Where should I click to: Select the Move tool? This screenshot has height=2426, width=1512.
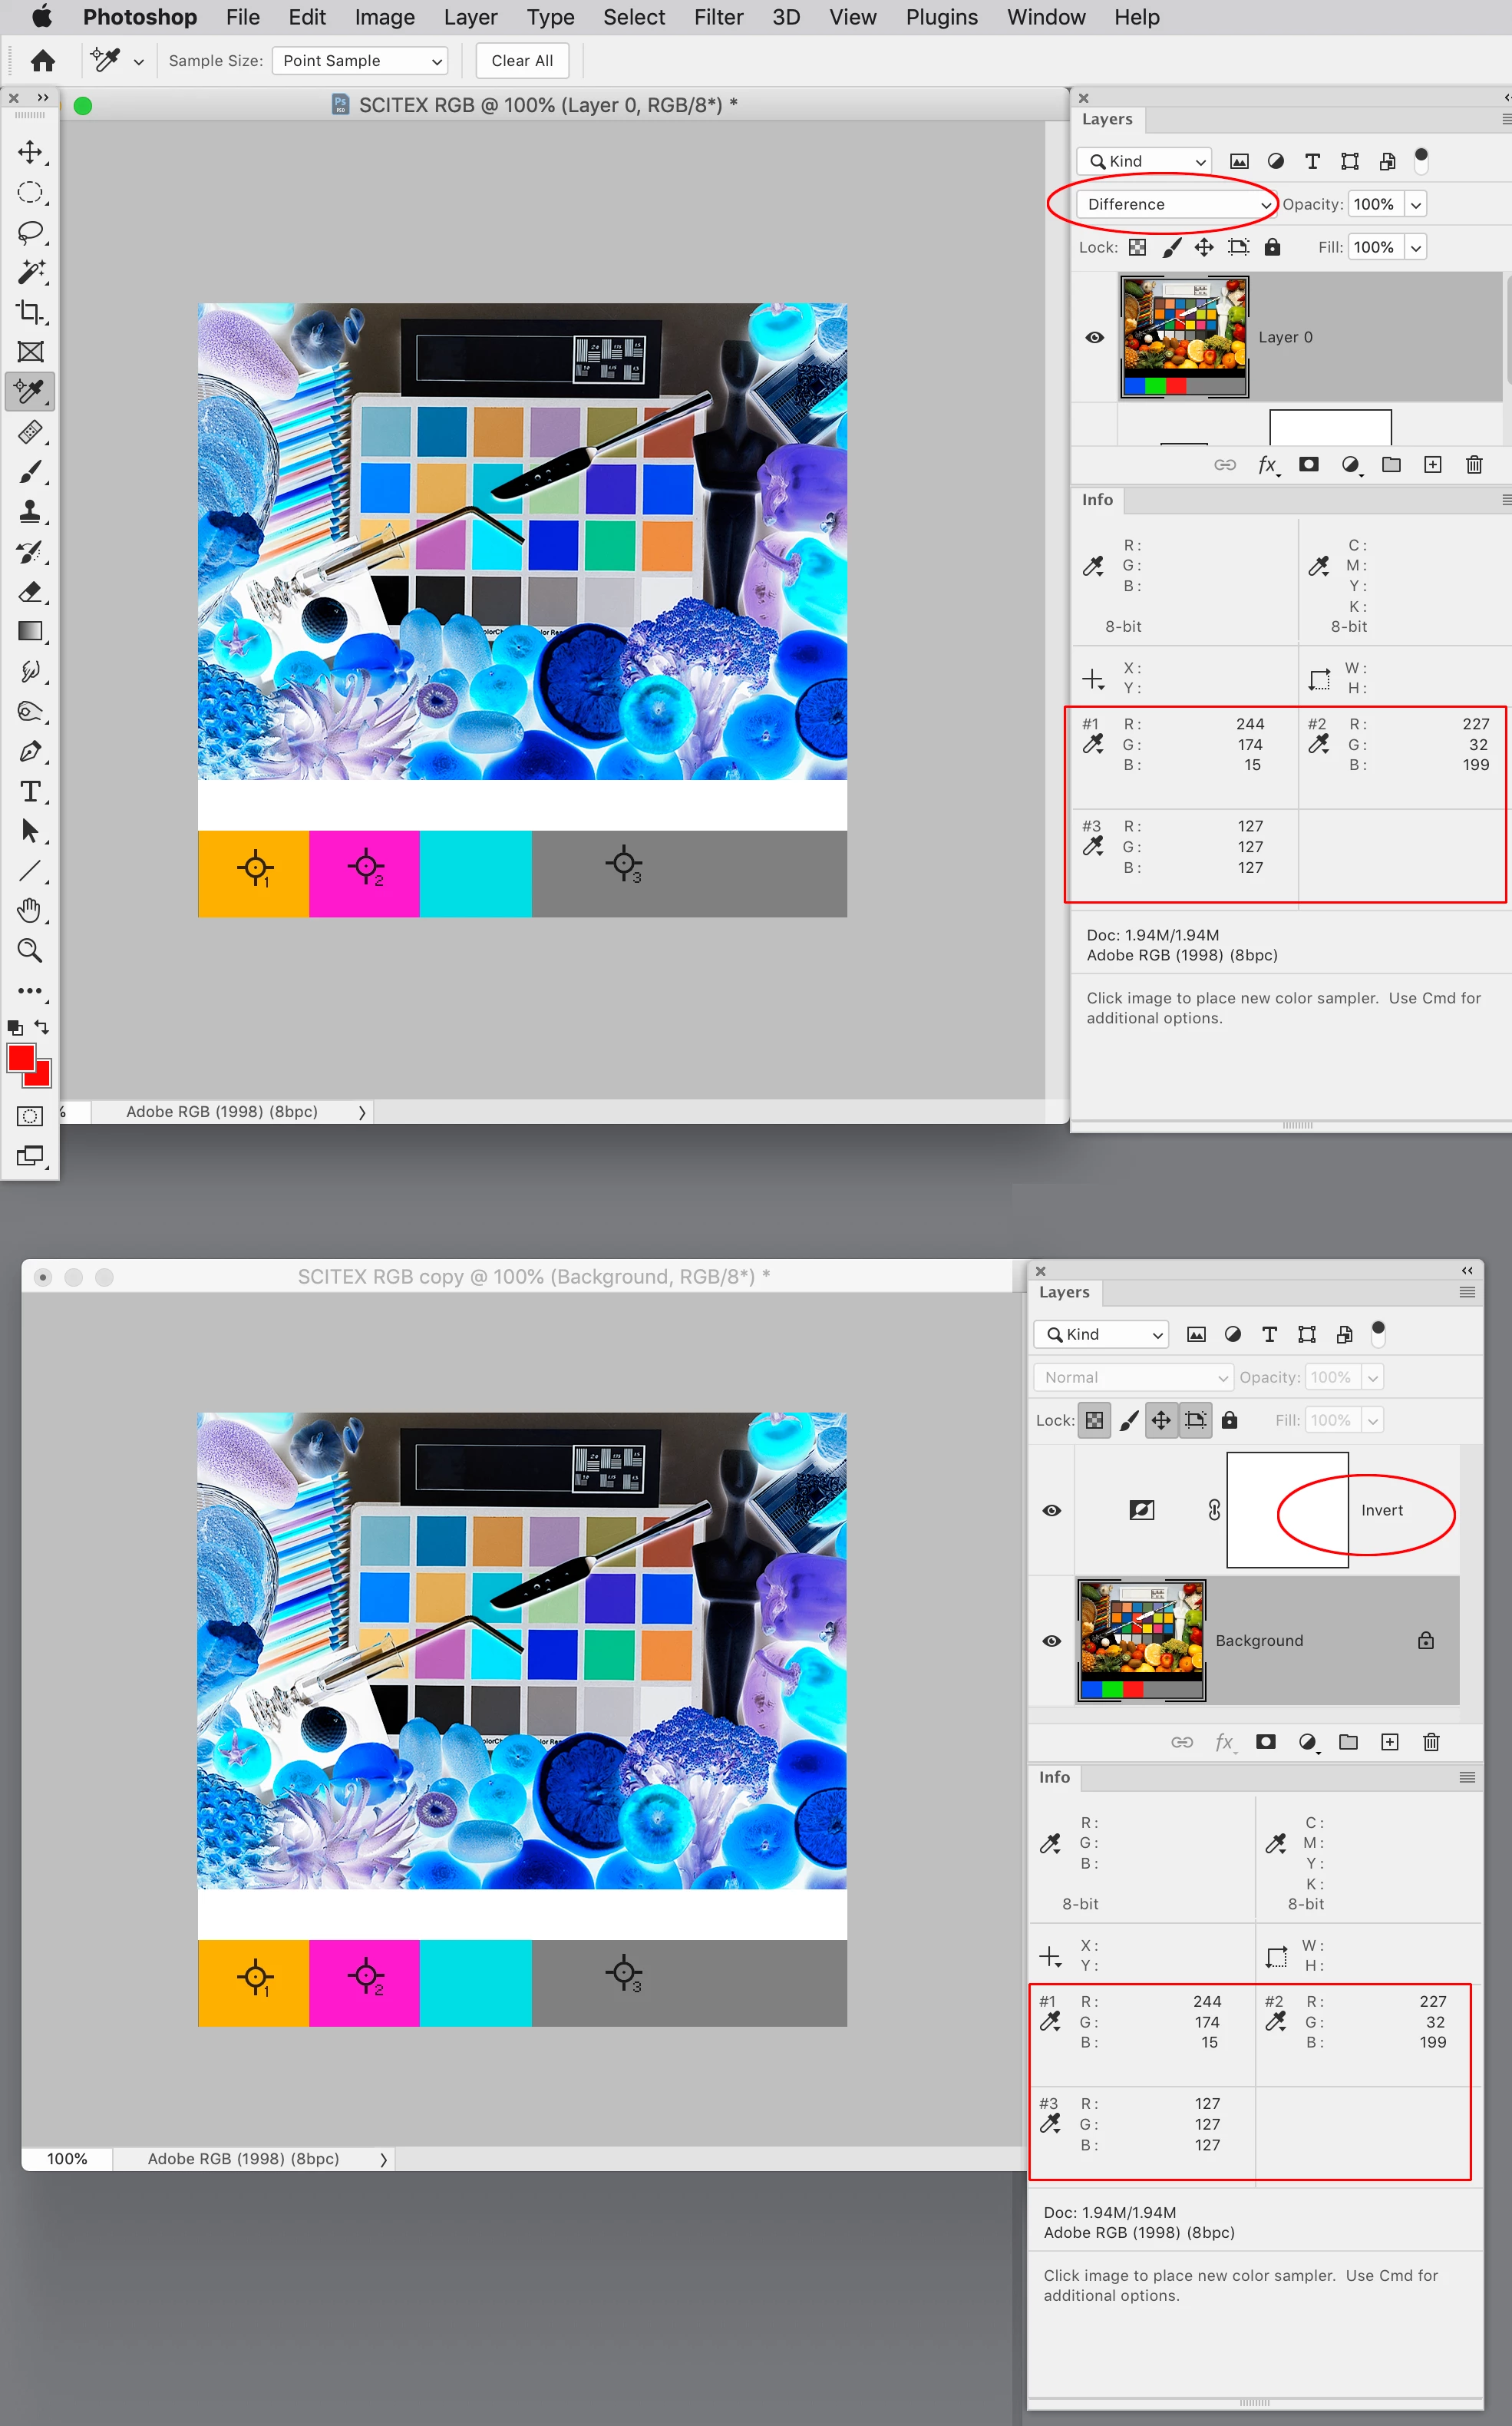[x=30, y=152]
